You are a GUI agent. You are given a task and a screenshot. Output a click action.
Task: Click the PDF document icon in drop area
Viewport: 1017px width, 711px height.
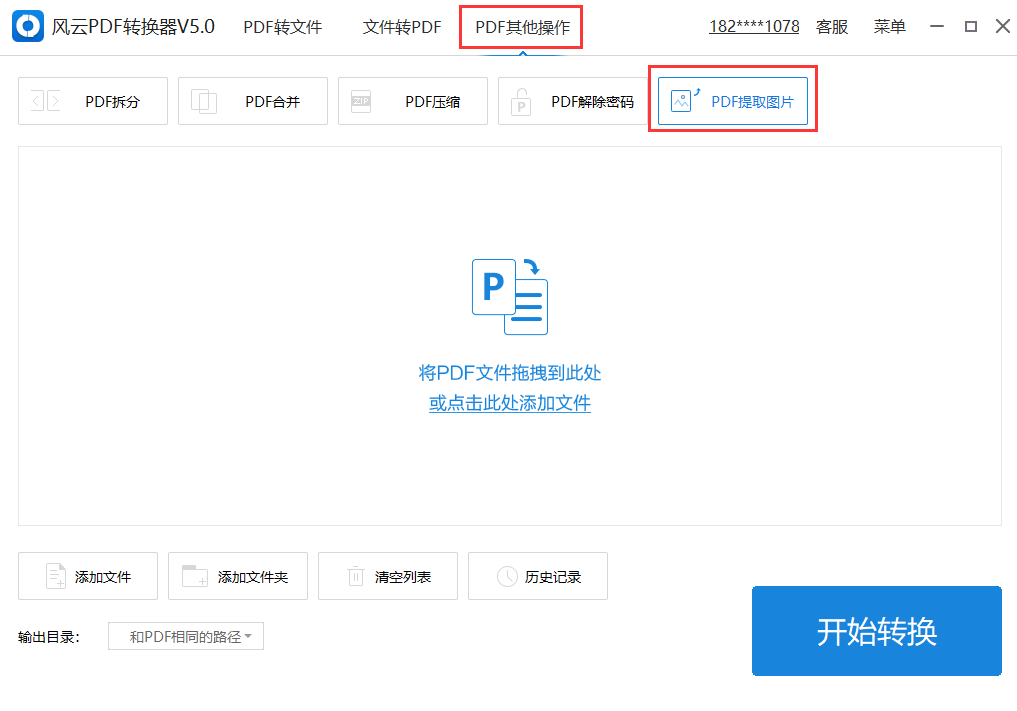pos(509,296)
